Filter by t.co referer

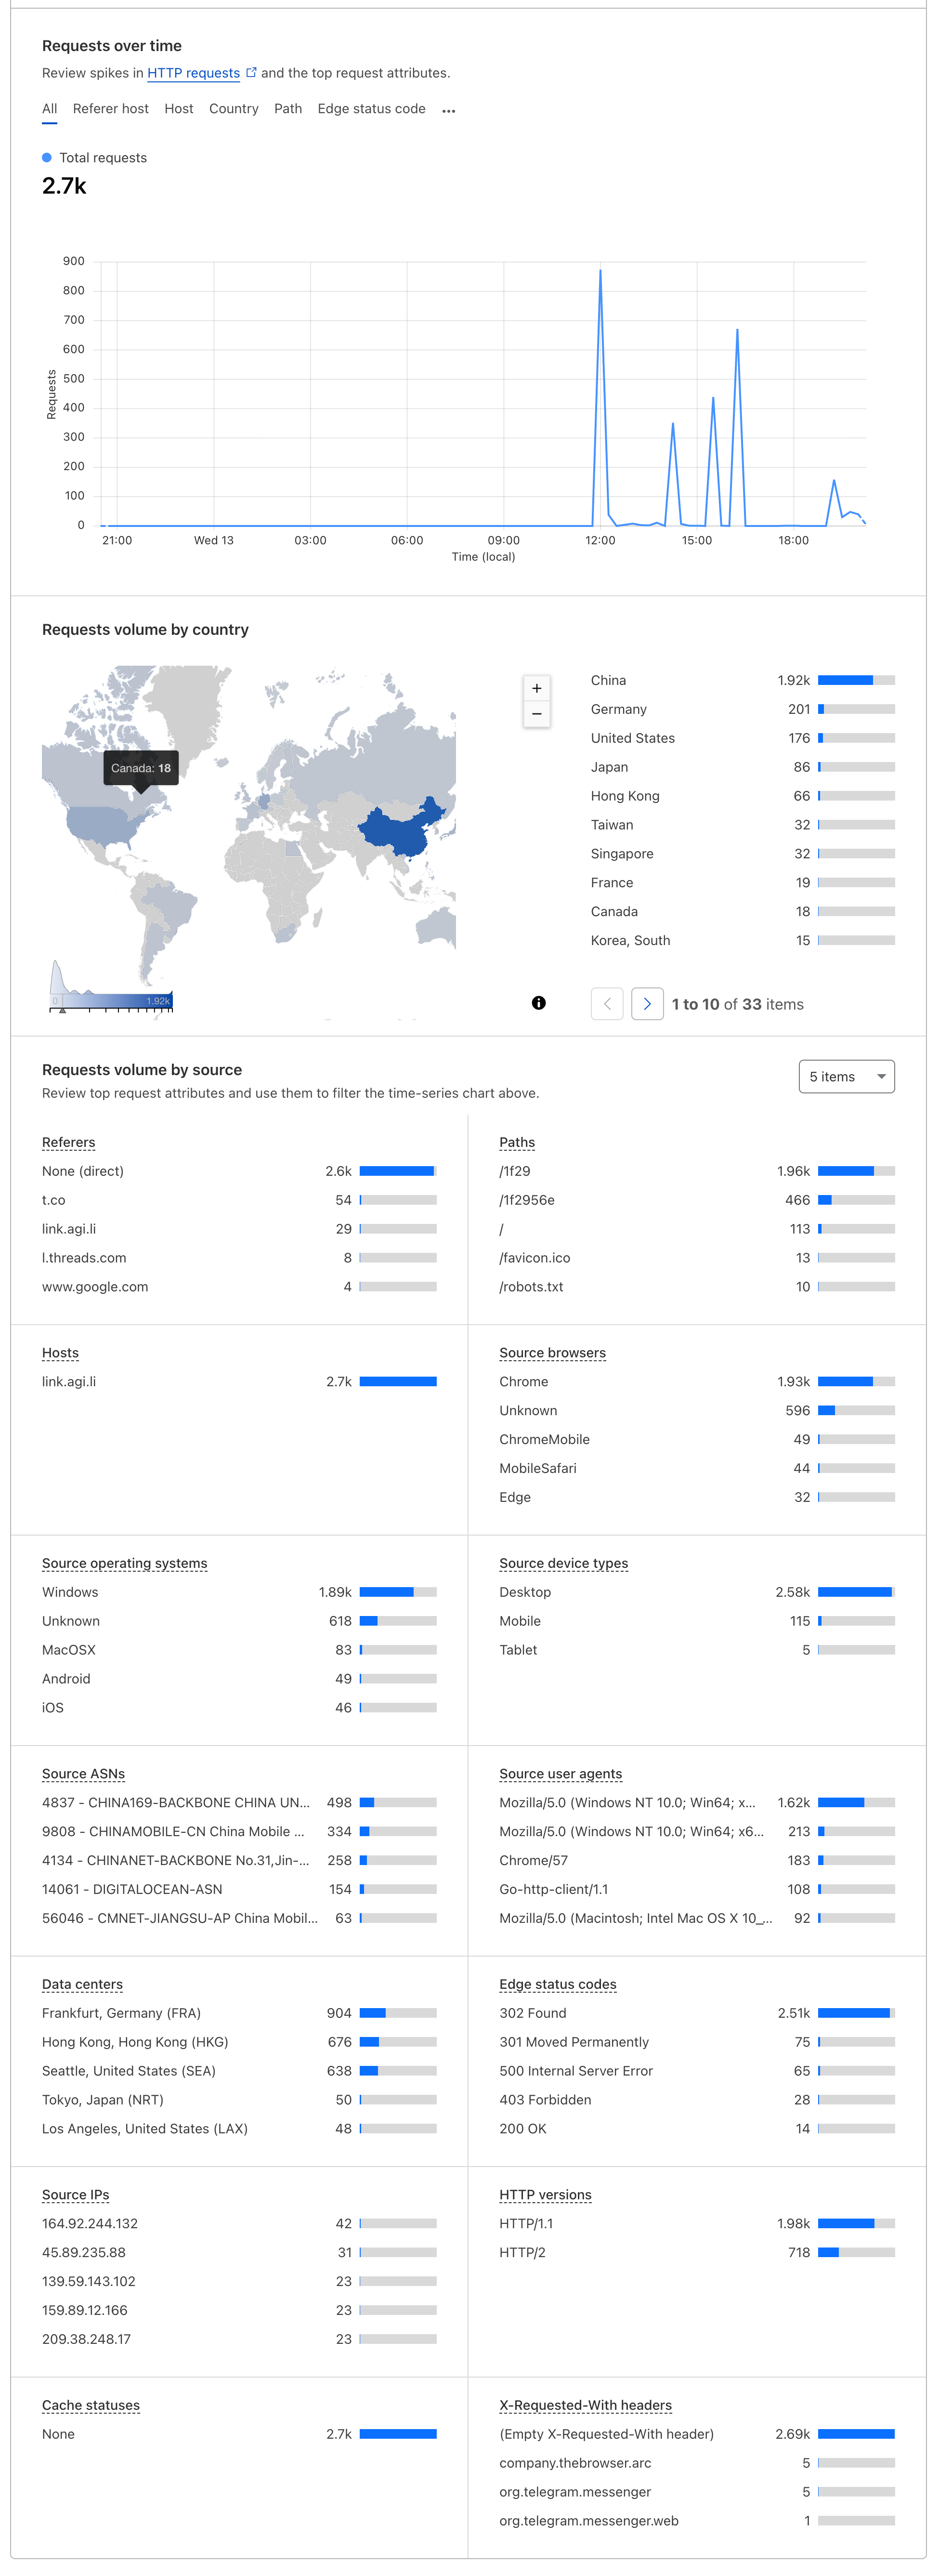point(239,1200)
